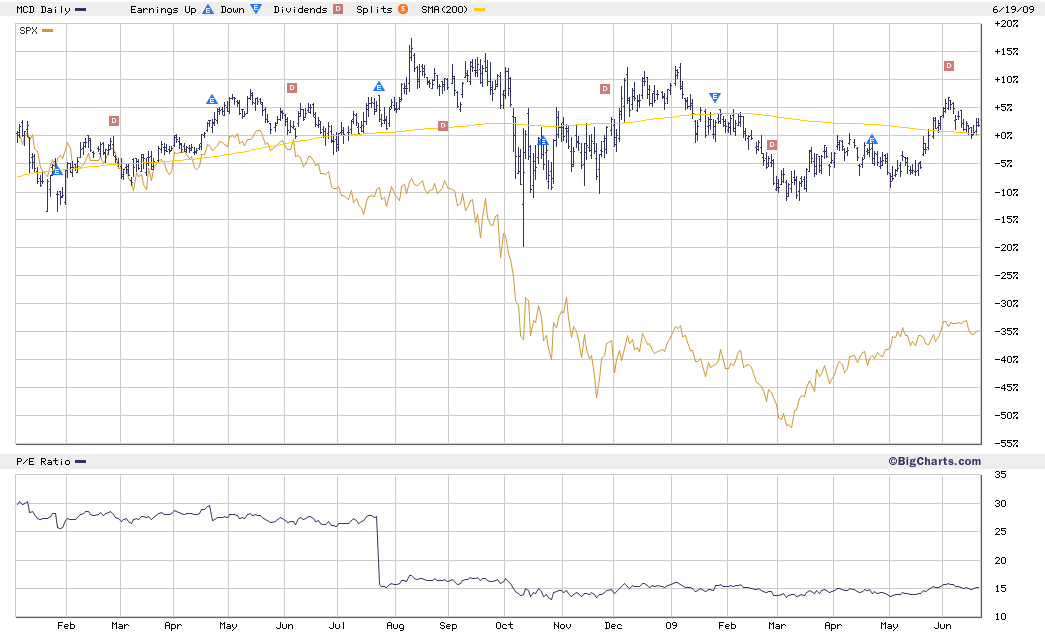Select the dividend marker in late November 2008
The image size is (1045, 635).
coord(605,89)
